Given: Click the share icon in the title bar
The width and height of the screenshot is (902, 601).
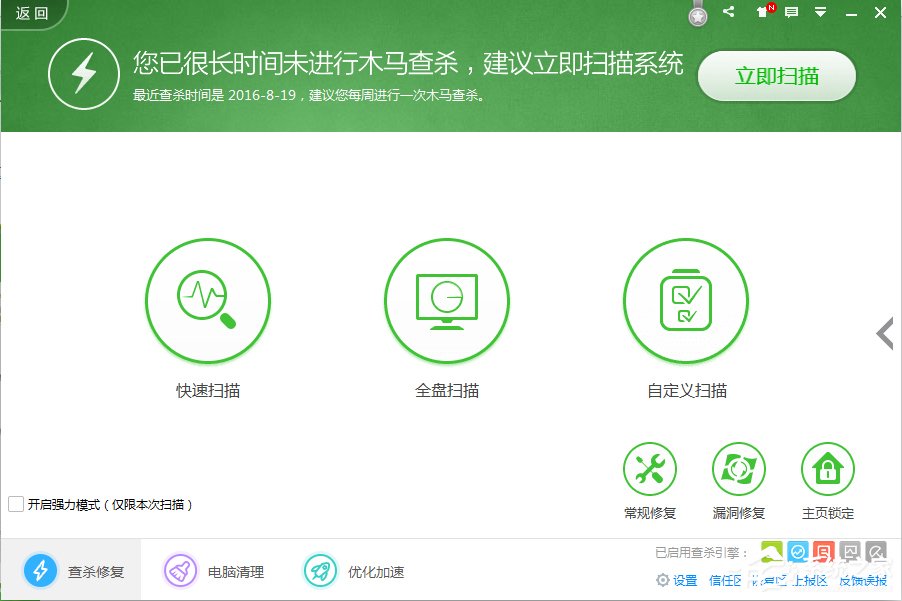Looking at the screenshot, I should click(729, 13).
